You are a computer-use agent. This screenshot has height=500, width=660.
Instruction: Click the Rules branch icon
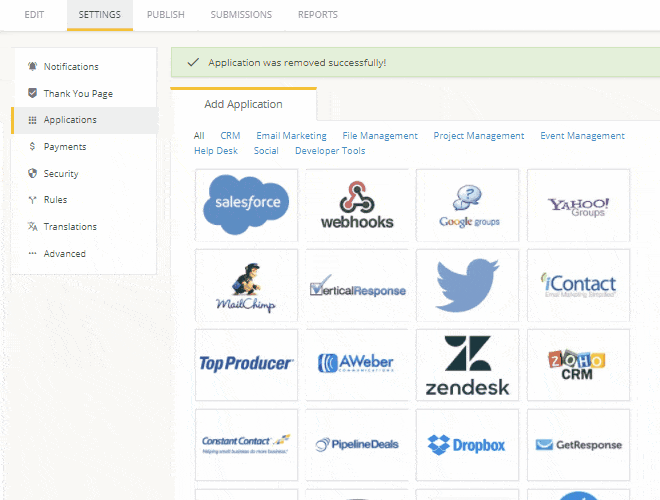coord(32,200)
